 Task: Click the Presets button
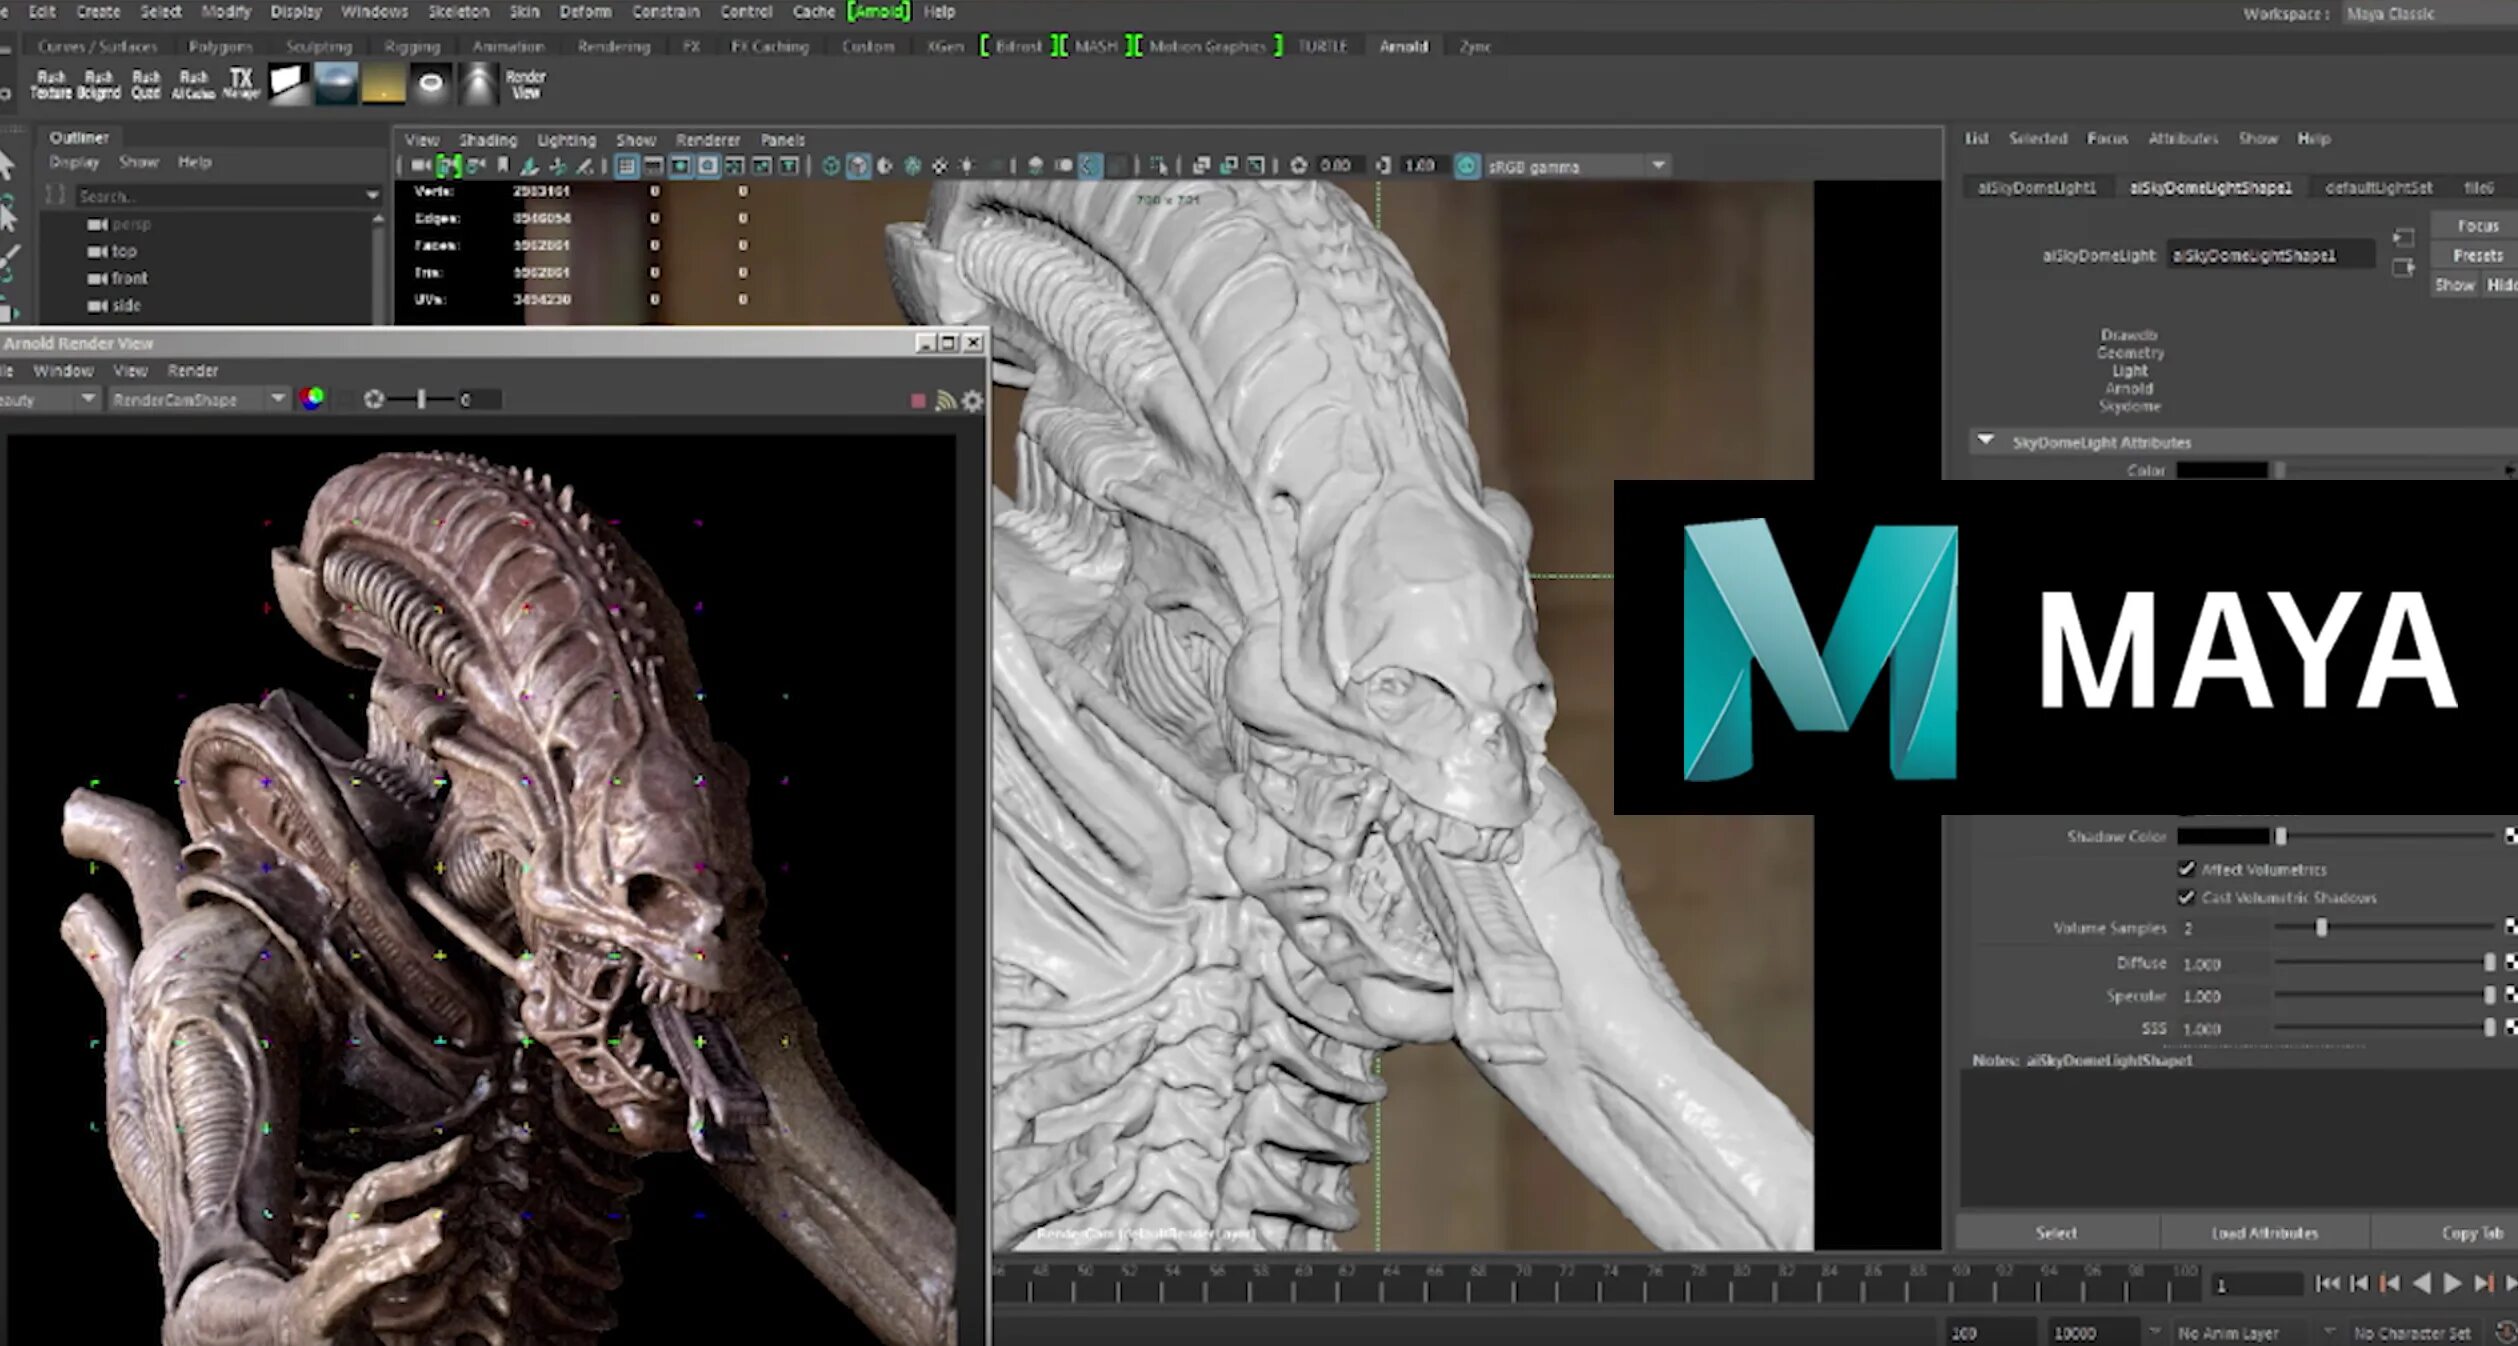[2477, 256]
